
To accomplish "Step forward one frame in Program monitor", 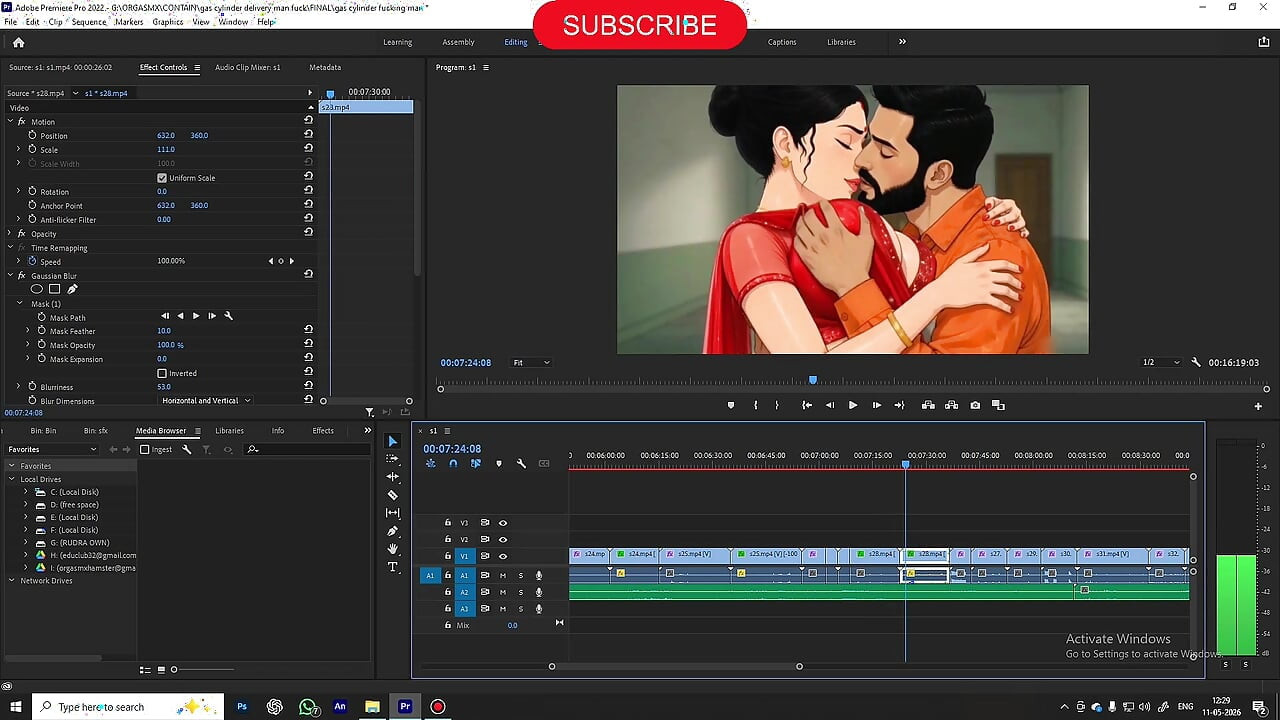I will point(876,405).
